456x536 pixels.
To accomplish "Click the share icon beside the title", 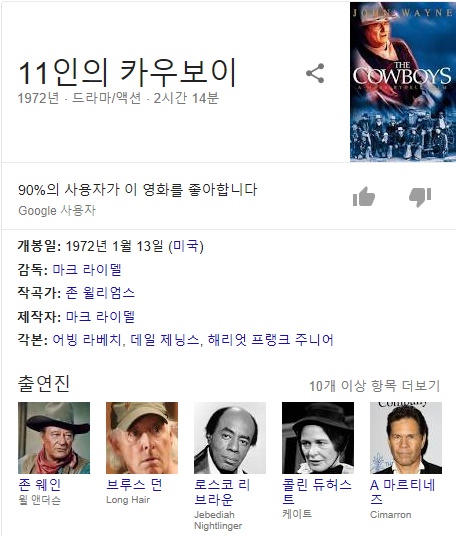I will click(315, 73).
